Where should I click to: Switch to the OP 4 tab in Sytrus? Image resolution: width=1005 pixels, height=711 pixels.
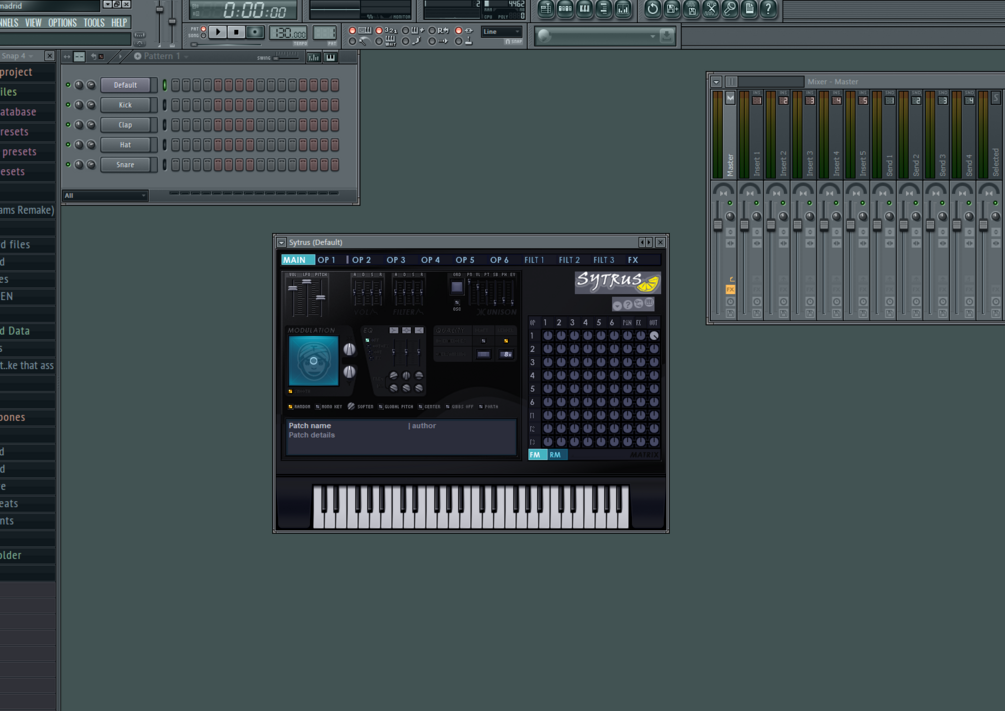pos(430,260)
